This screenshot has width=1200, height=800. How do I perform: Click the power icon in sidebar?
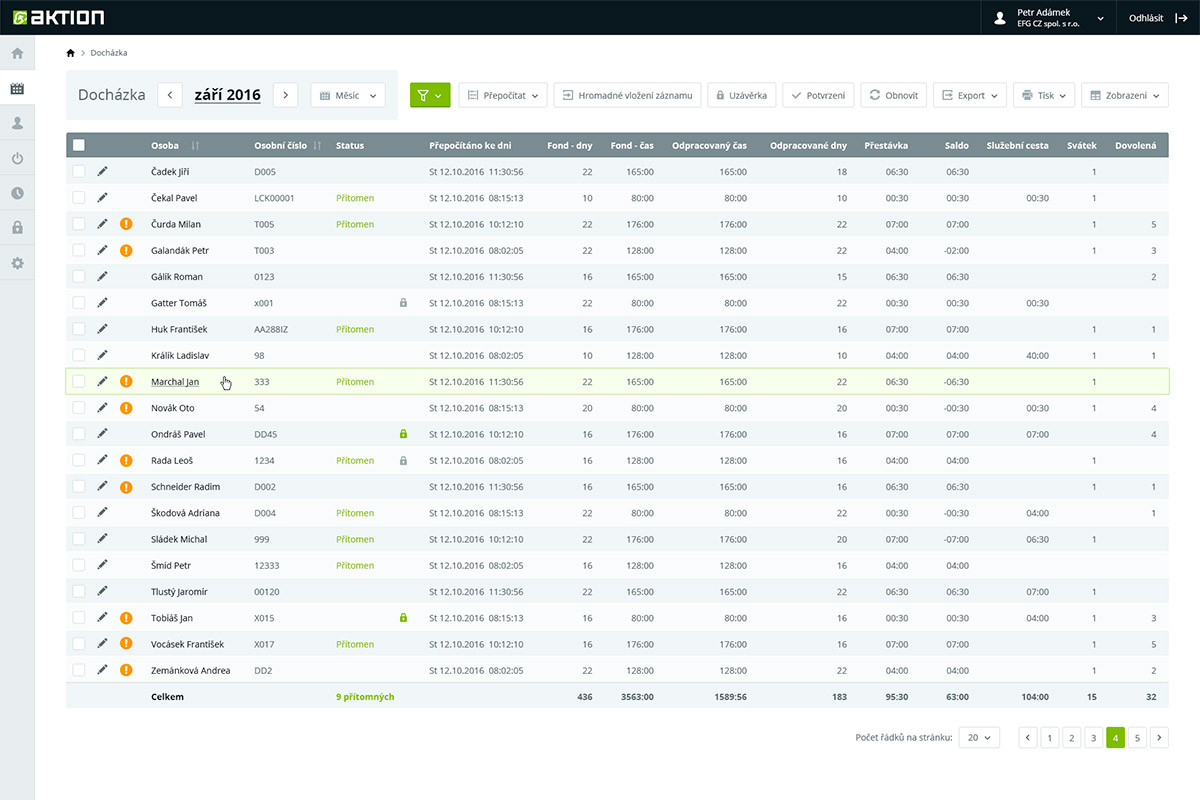(17, 158)
